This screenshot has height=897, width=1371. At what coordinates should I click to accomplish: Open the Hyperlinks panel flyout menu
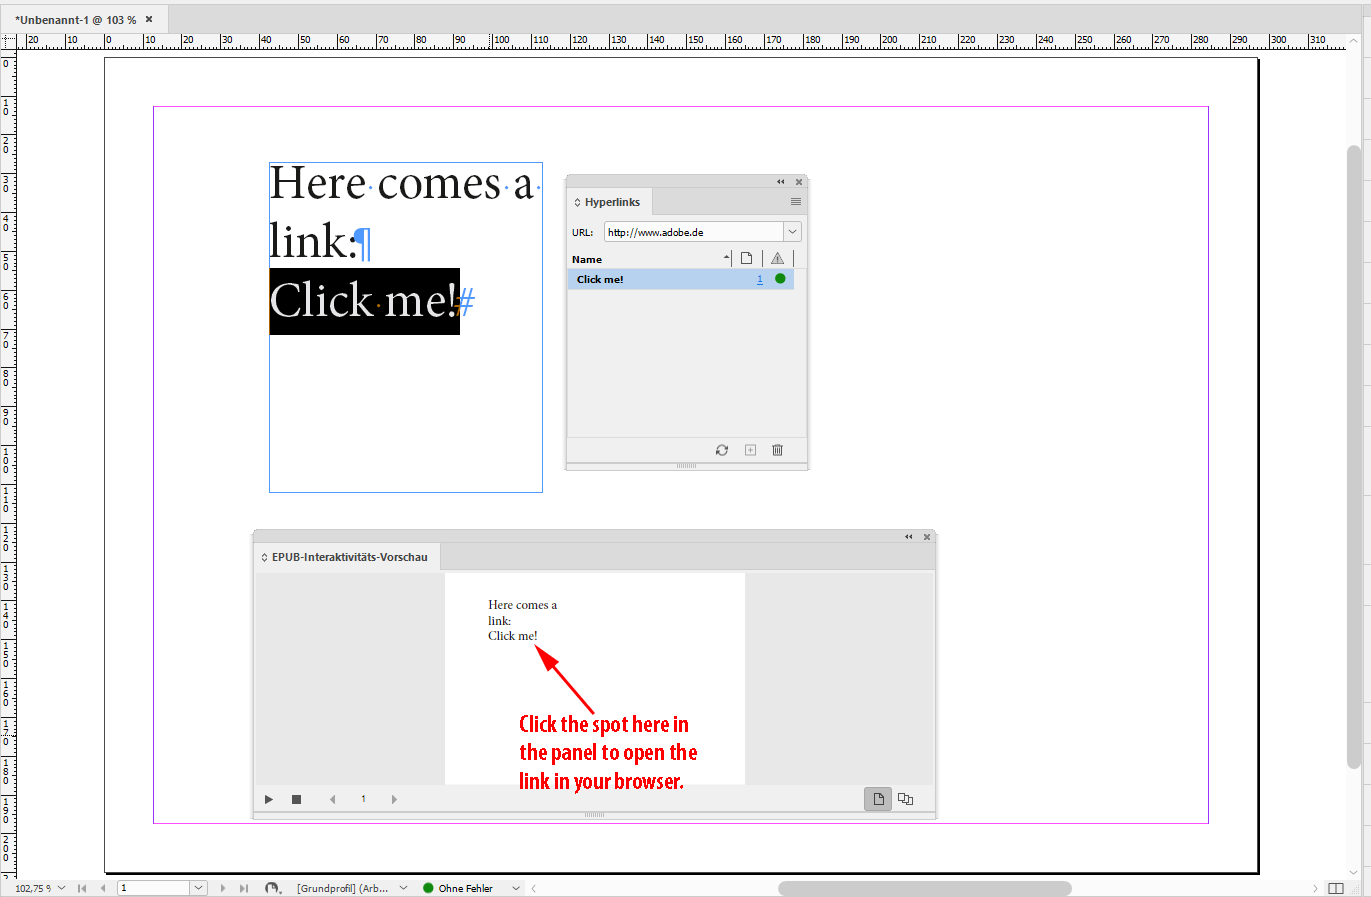[795, 201]
